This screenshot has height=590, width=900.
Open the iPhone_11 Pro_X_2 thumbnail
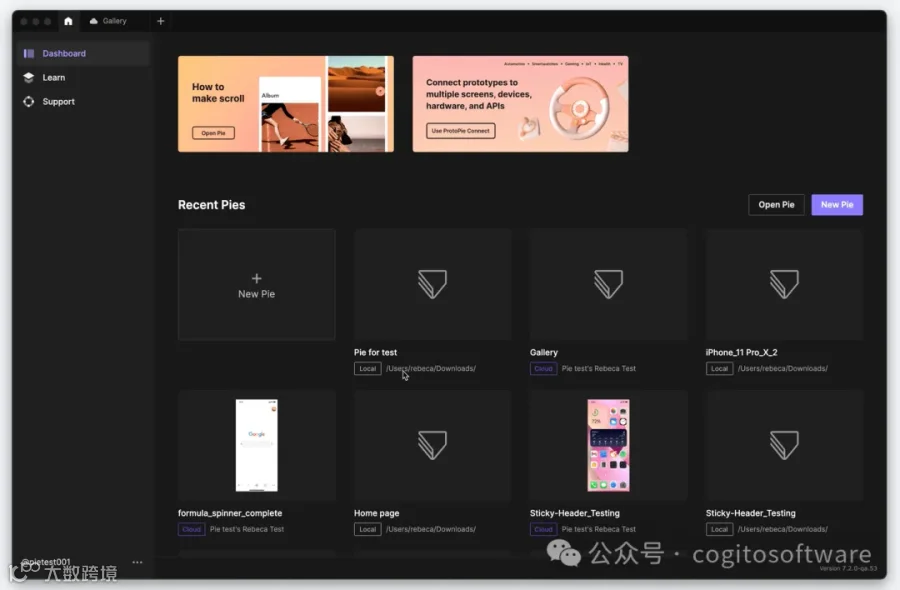(784, 285)
